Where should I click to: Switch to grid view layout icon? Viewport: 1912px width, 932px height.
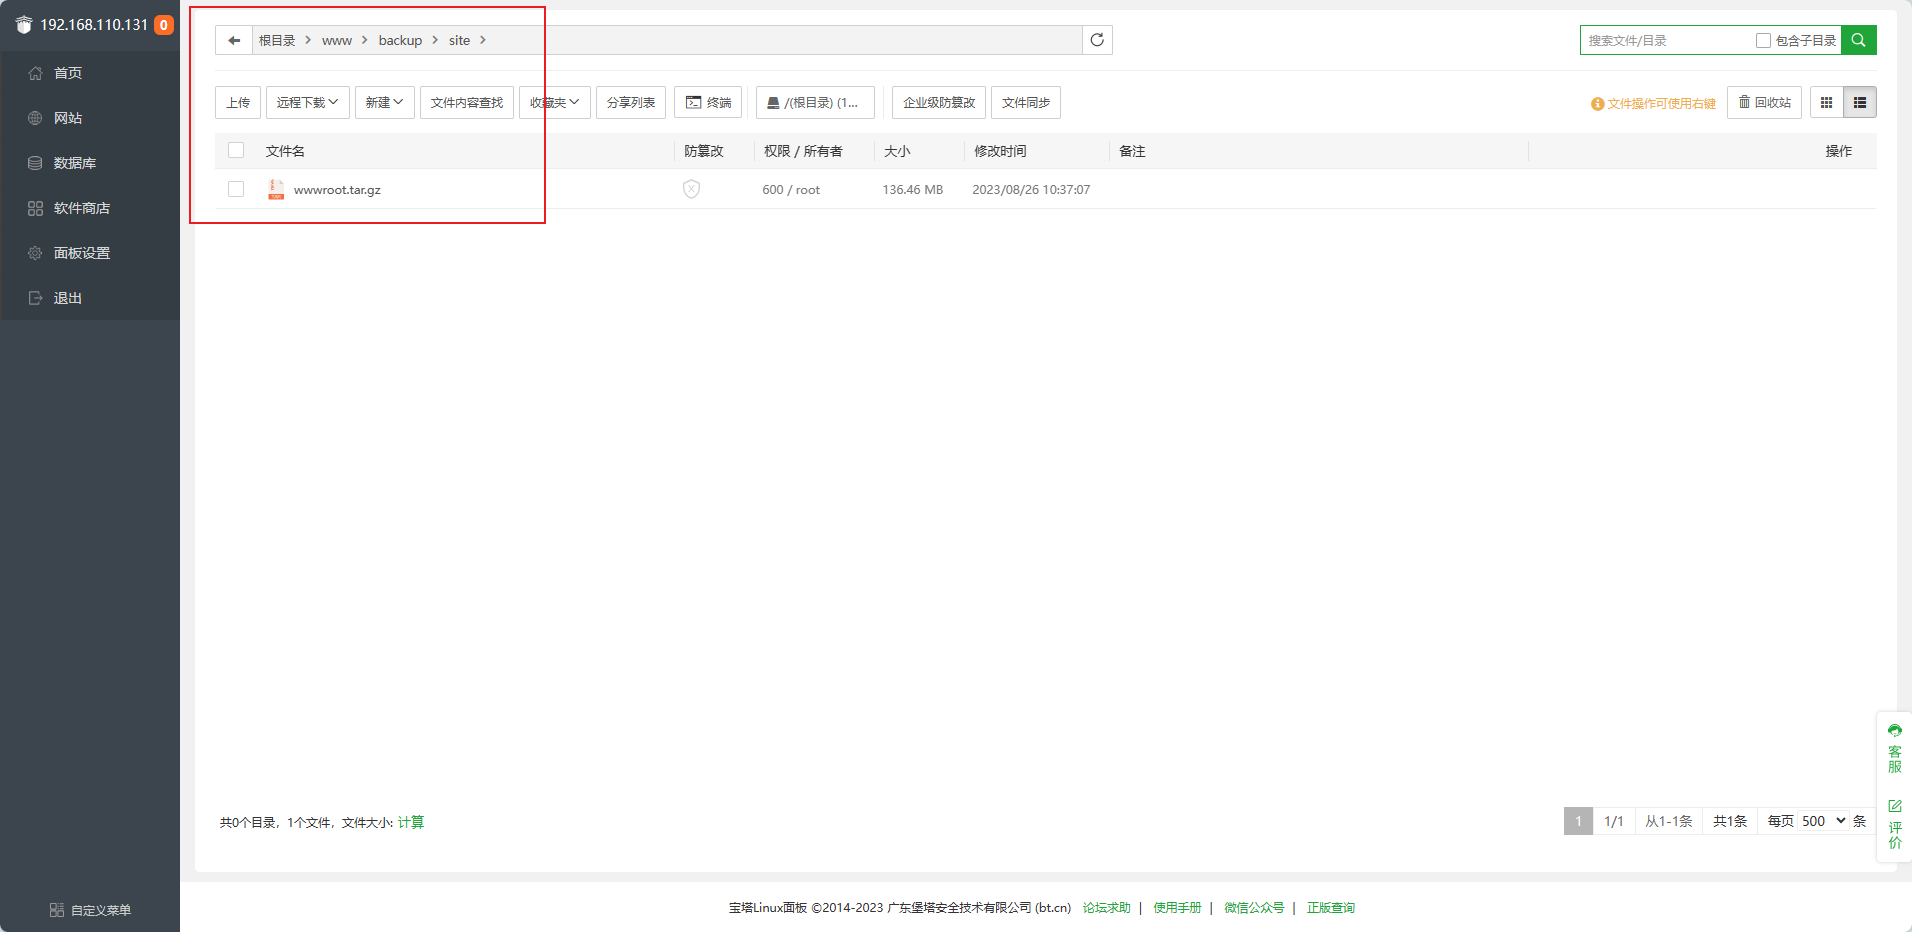click(1826, 103)
